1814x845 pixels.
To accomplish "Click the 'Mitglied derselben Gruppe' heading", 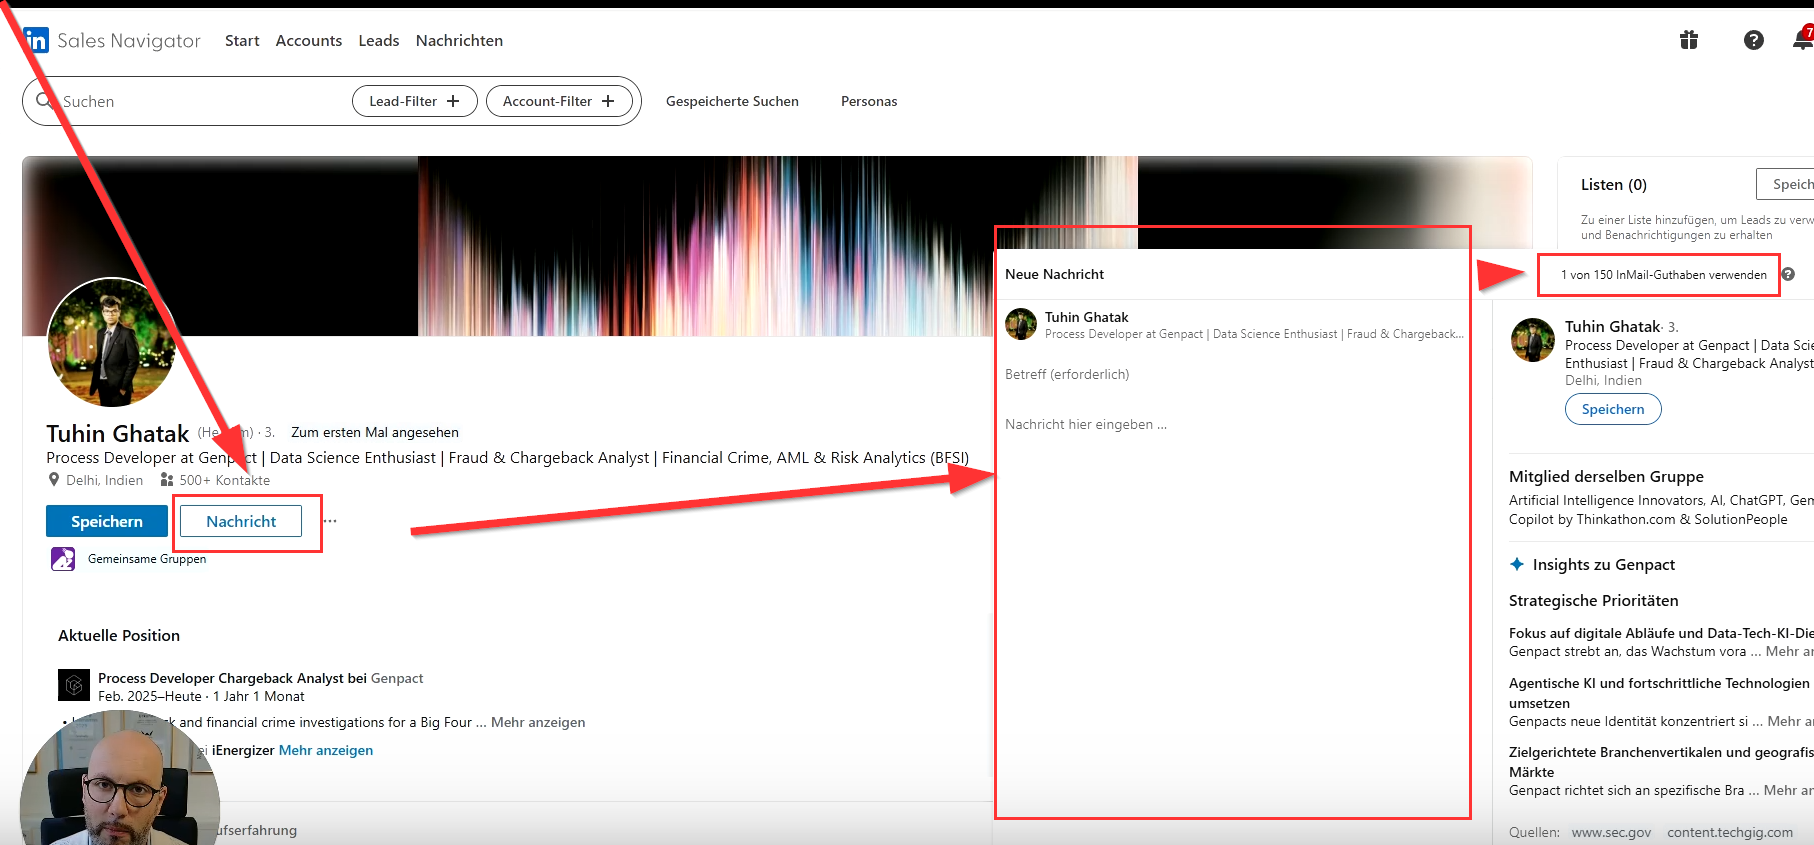I will click(1606, 476).
